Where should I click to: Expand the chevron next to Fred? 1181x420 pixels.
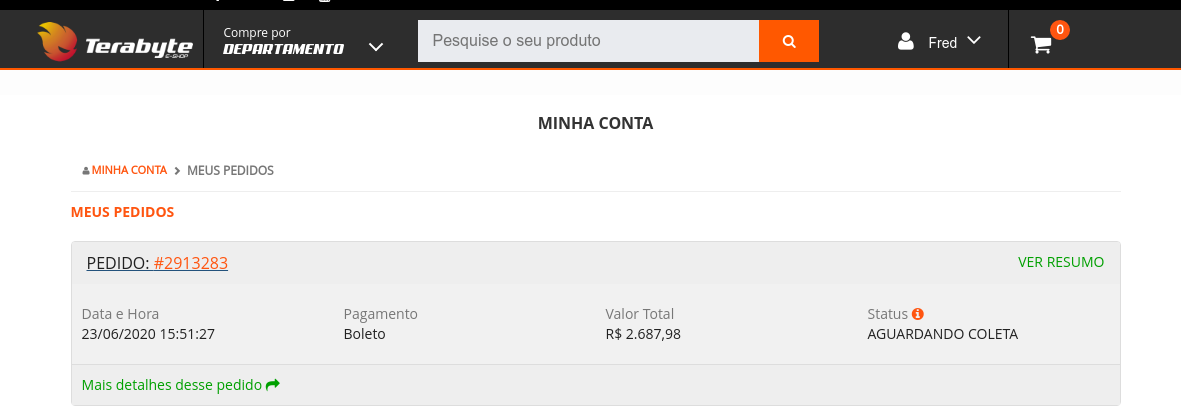[974, 40]
